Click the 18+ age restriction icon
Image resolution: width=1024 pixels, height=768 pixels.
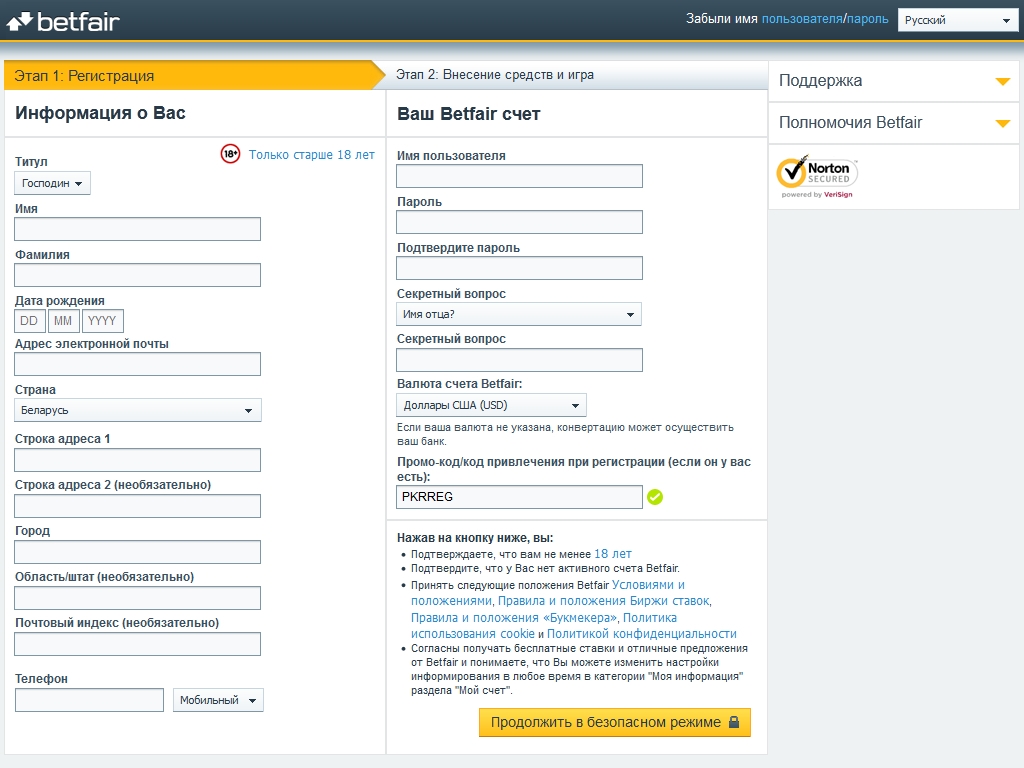click(231, 154)
